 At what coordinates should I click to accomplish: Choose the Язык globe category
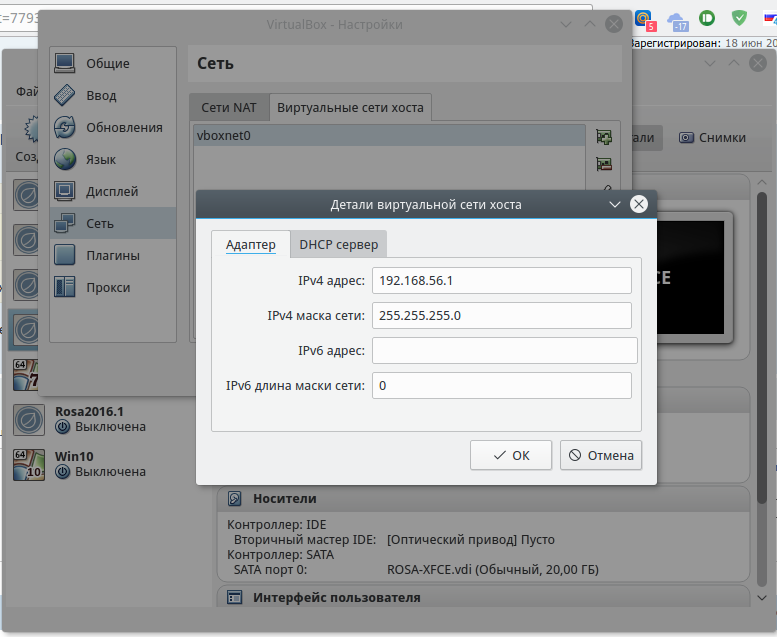tap(112, 160)
